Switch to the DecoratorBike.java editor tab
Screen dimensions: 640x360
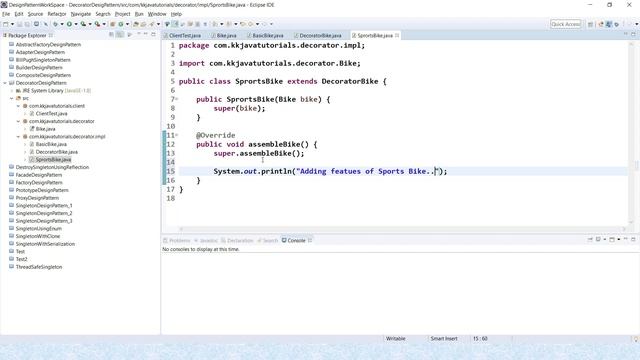click(318, 36)
